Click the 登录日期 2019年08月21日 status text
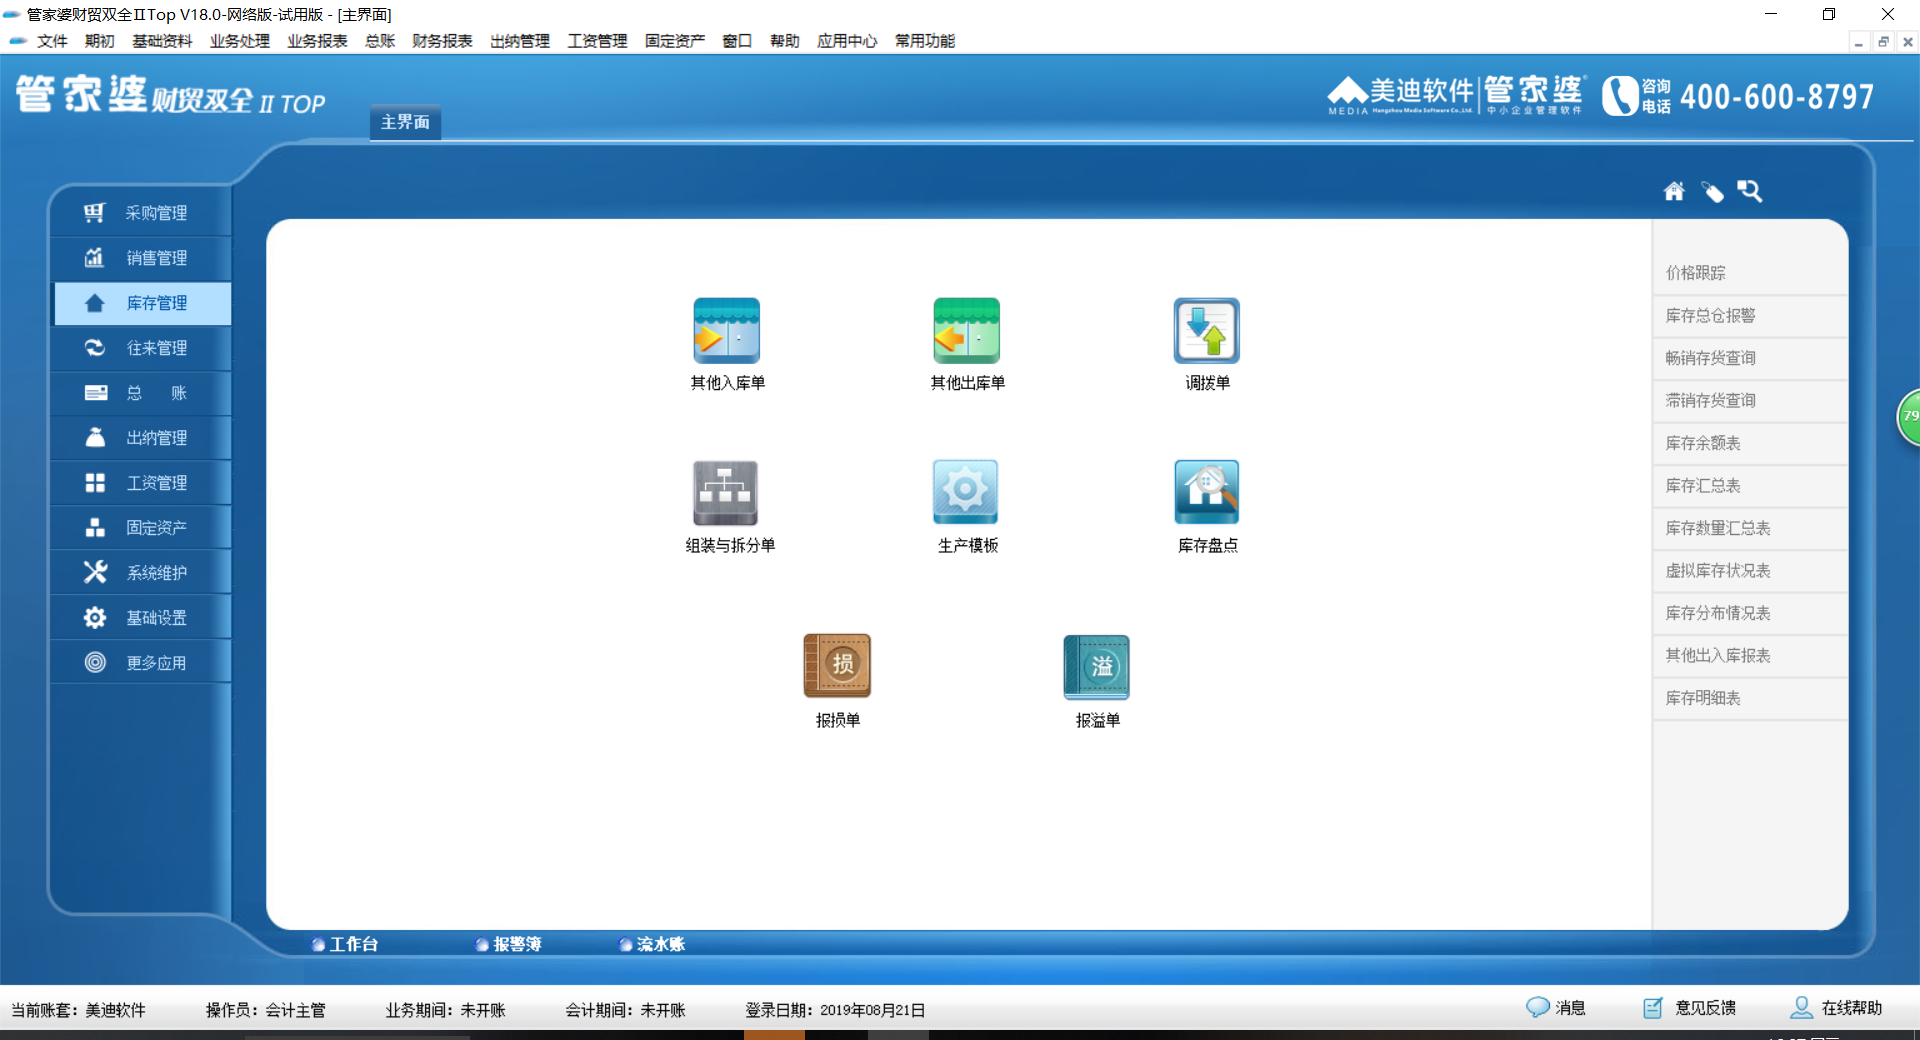This screenshot has width=1920, height=1040. (835, 1010)
